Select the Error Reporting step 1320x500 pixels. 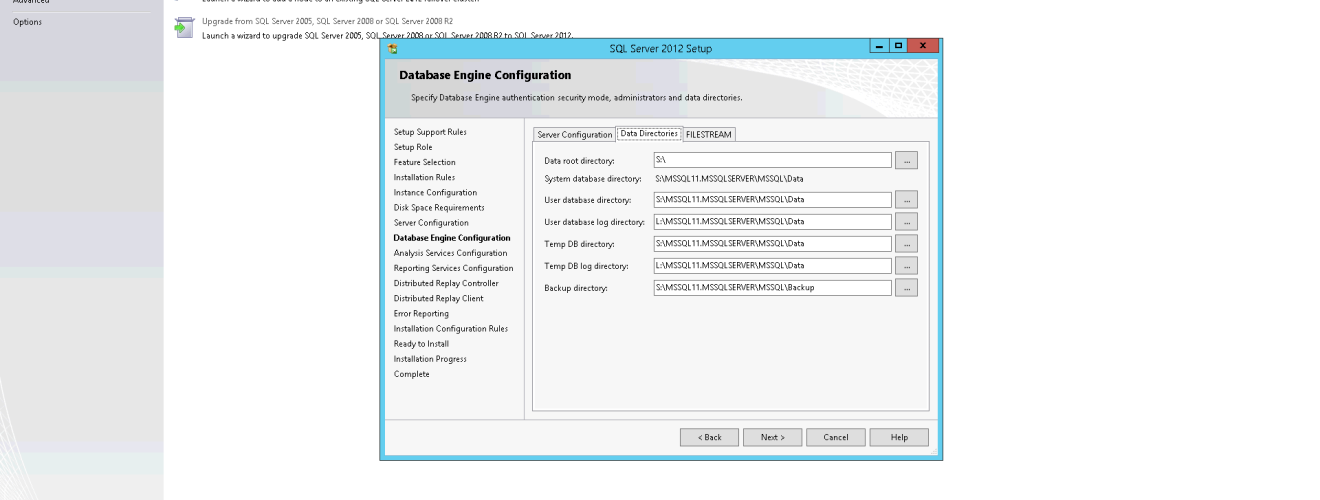coord(421,313)
